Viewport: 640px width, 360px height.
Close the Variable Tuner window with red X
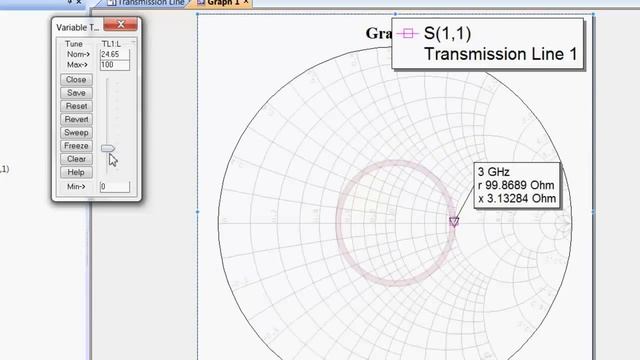120,24
